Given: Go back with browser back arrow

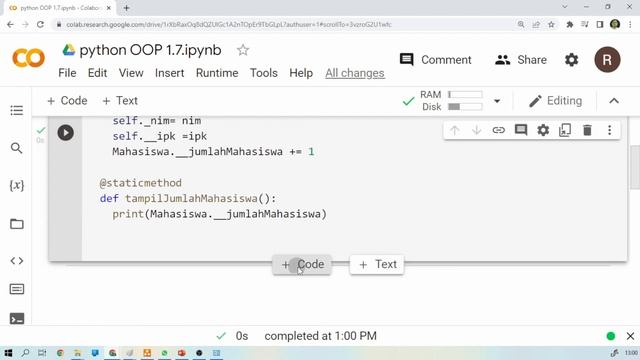Looking at the screenshot, I should (10, 24).
